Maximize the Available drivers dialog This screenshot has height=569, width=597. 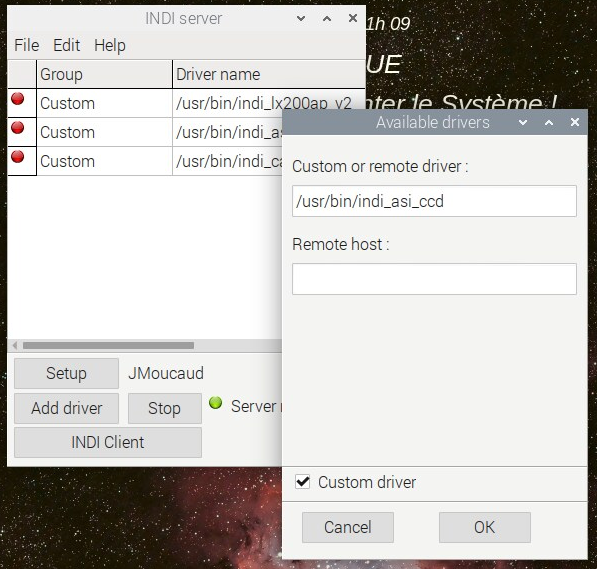click(549, 122)
